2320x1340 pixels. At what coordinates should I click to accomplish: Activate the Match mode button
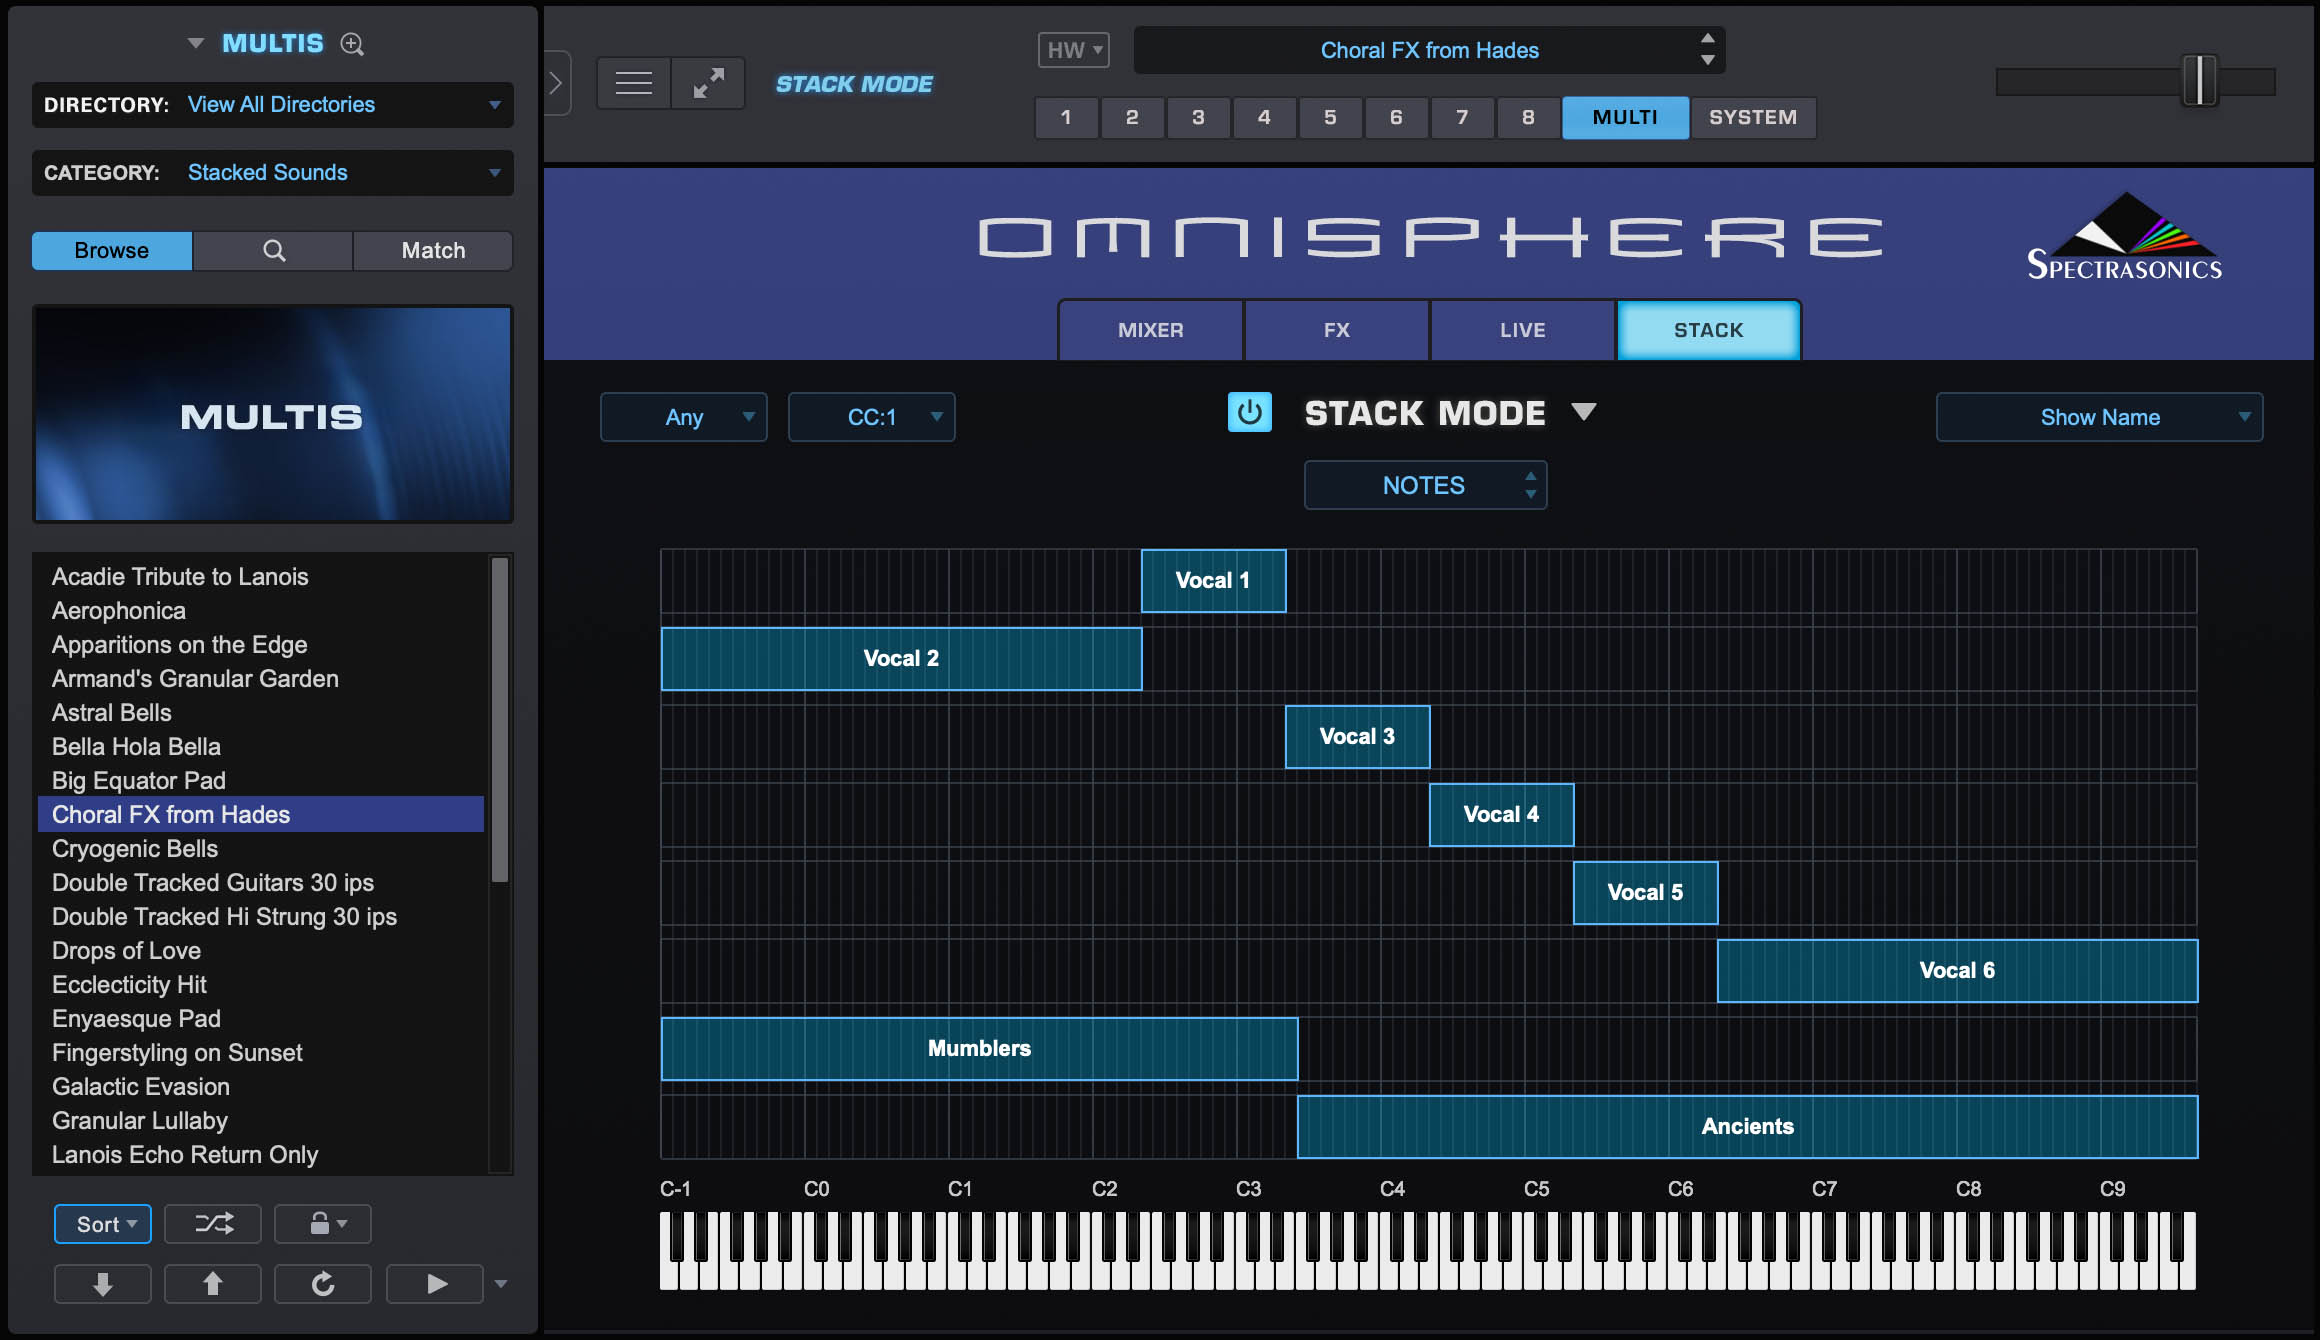432,250
